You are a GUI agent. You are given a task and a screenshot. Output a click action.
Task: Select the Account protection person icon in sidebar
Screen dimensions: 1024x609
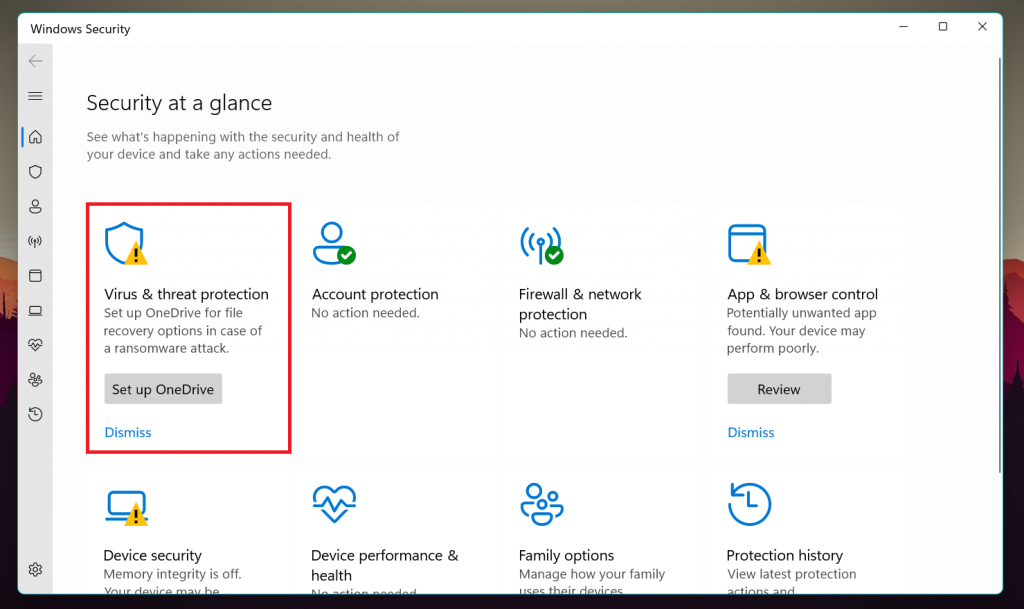coord(35,207)
